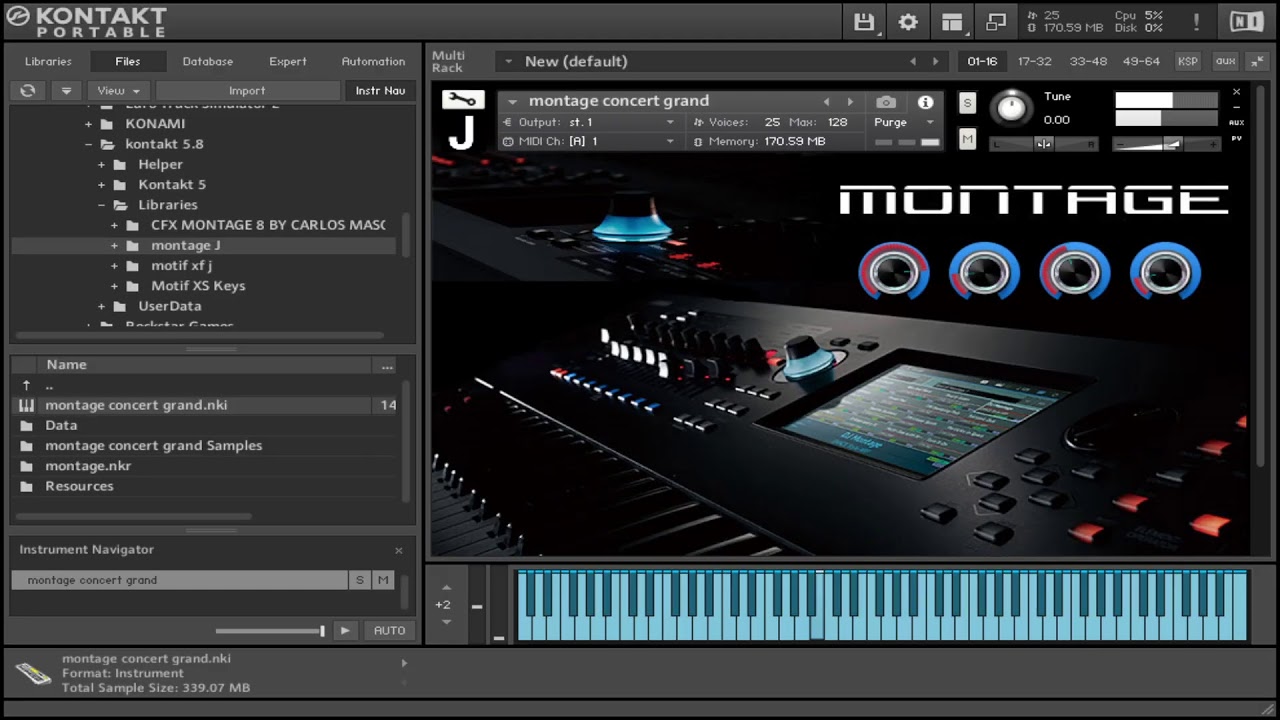The width and height of the screenshot is (1280, 720).
Task: Shift keyboard octave up arrow
Action: pyautogui.click(x=446, y=588)
